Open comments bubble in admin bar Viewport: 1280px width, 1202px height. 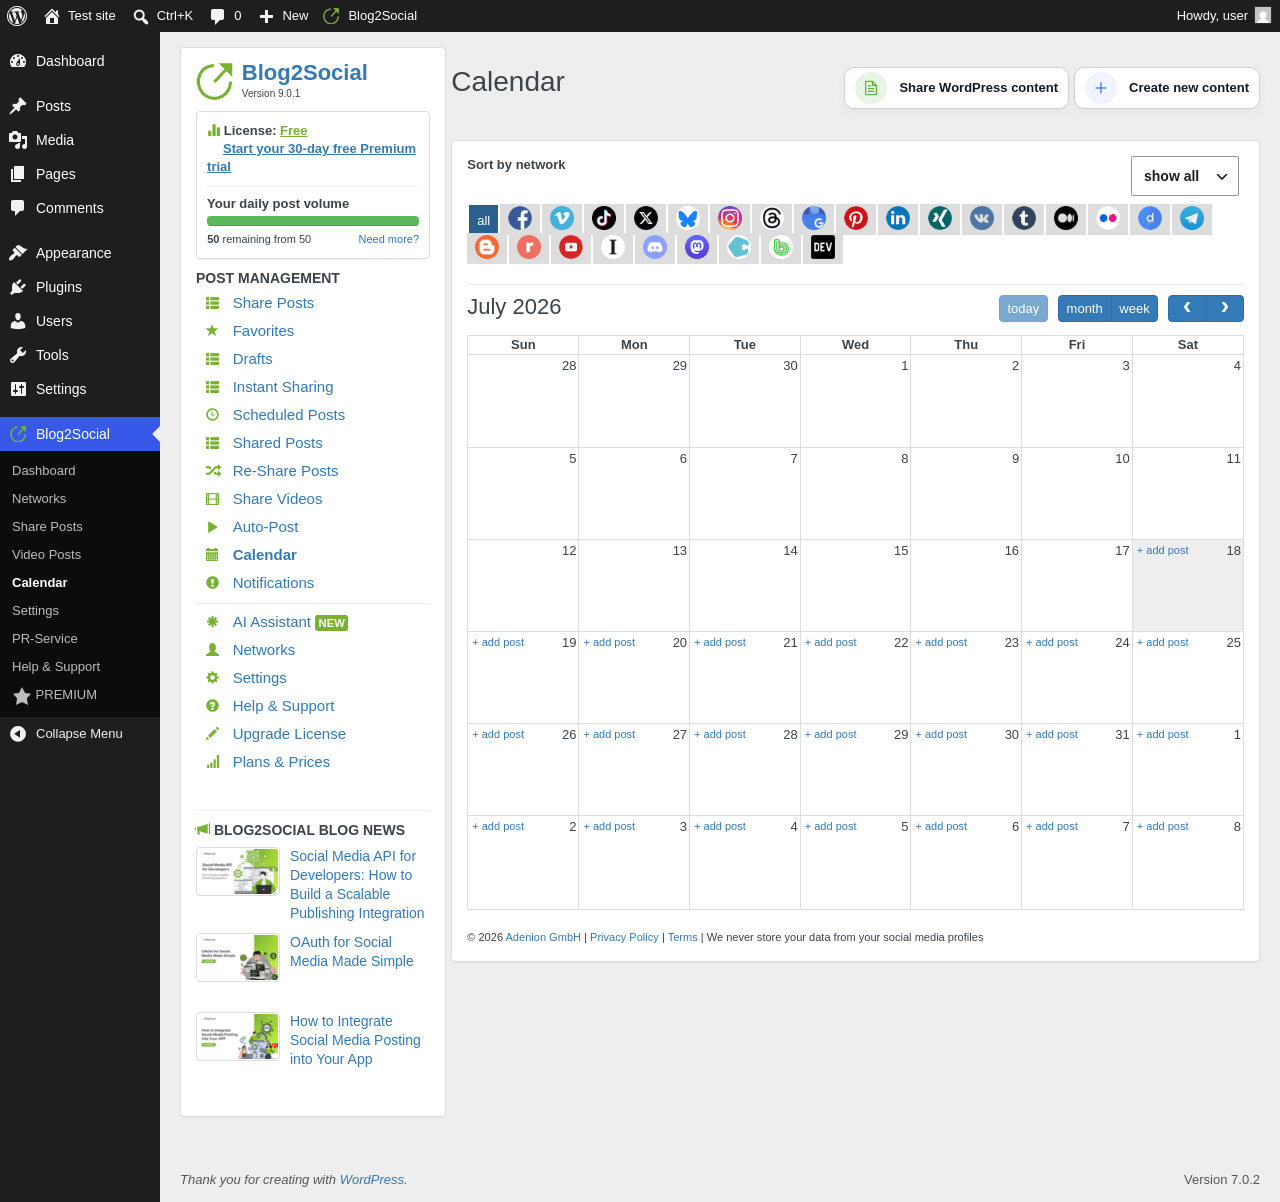(226, 16)
